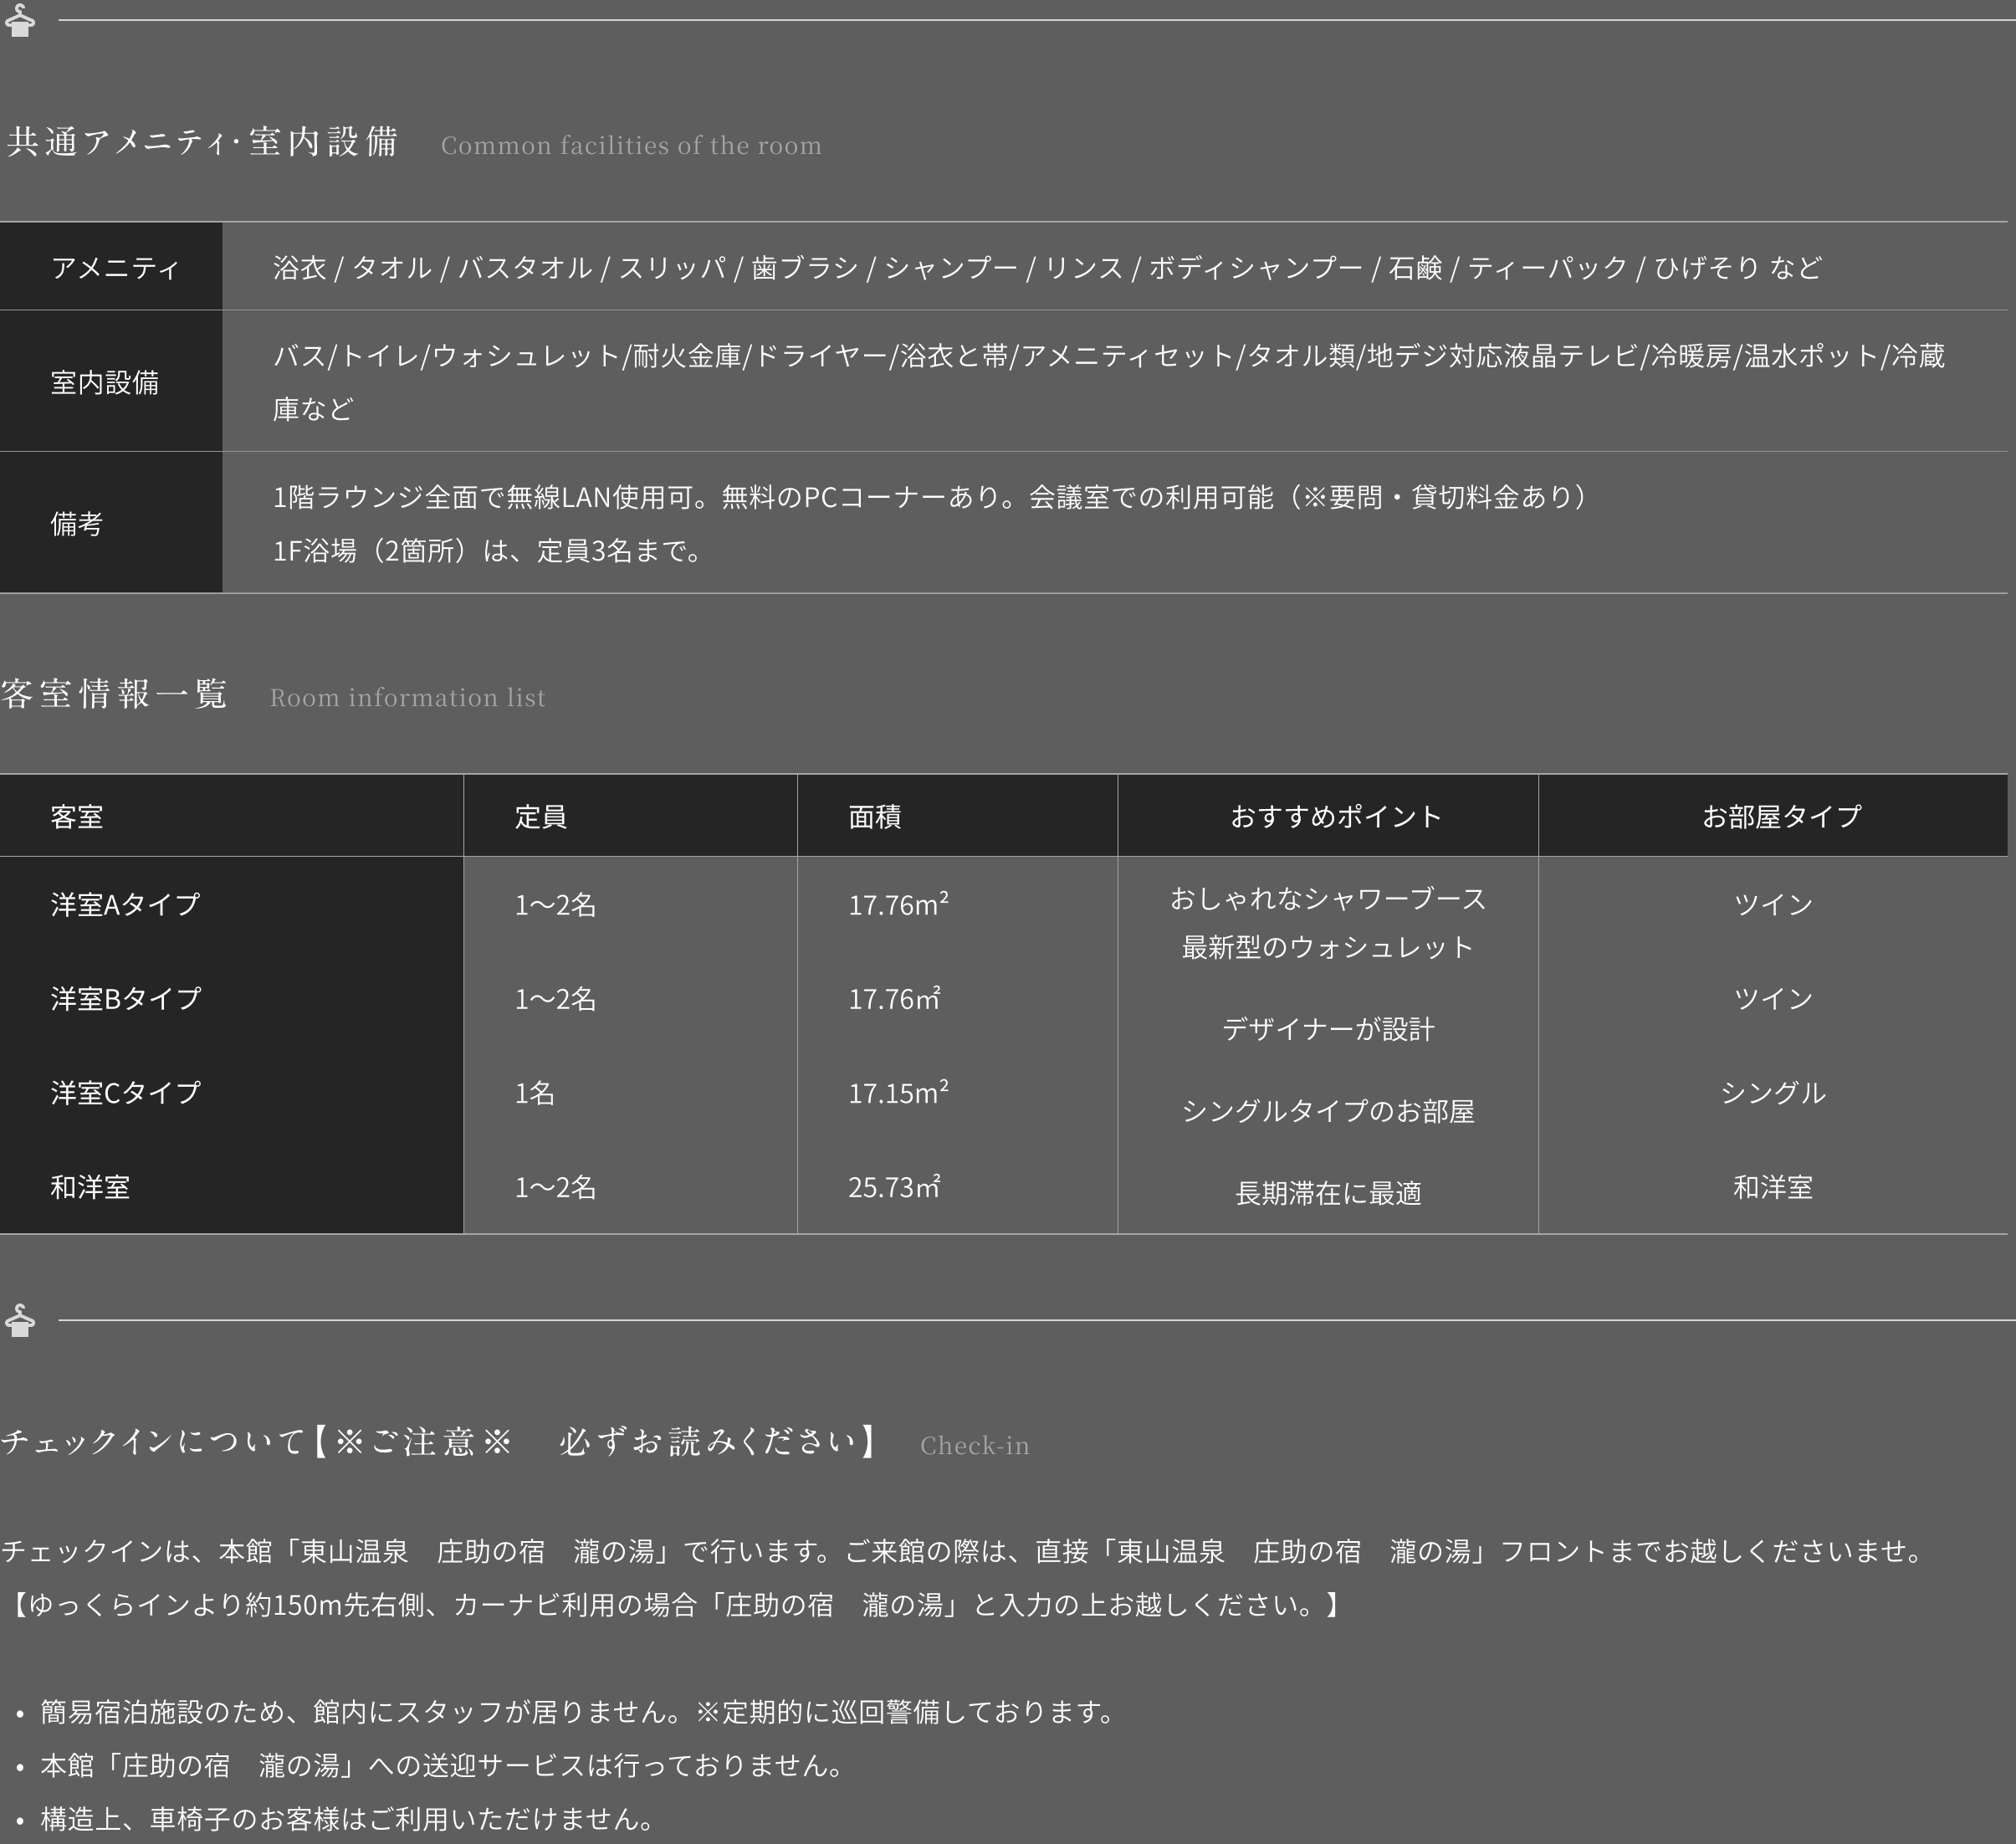Click the 客室 column header
Viewport: 2016px width, 1844px height.
coord(77,816)
